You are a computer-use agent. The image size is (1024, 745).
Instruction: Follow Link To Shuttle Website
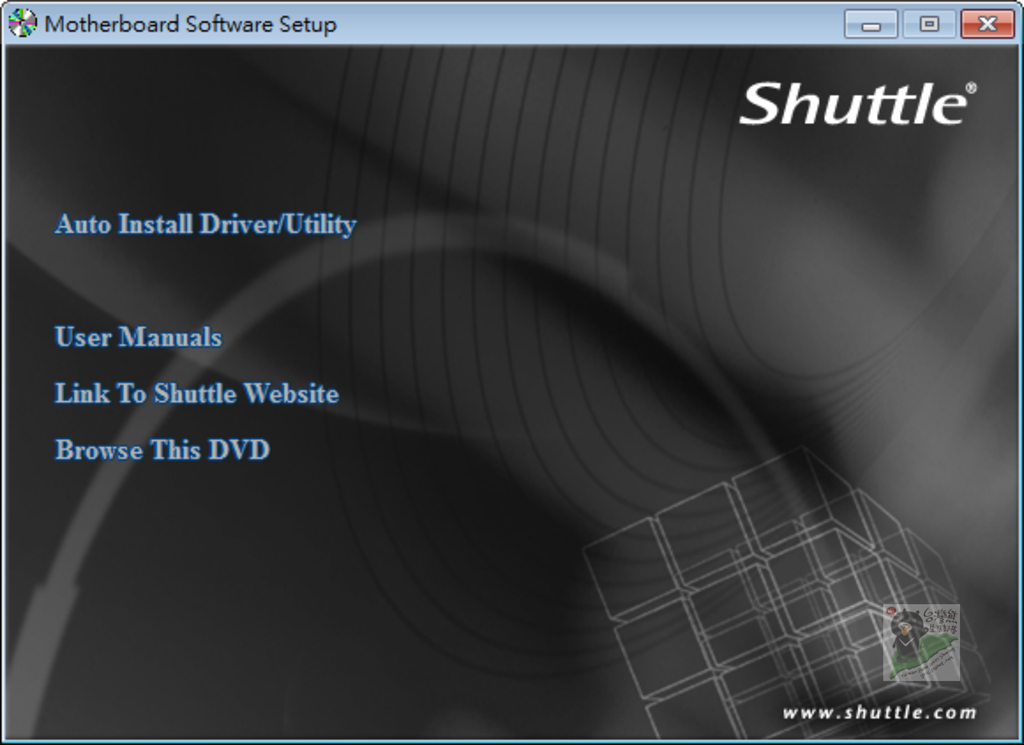point(197,394)
